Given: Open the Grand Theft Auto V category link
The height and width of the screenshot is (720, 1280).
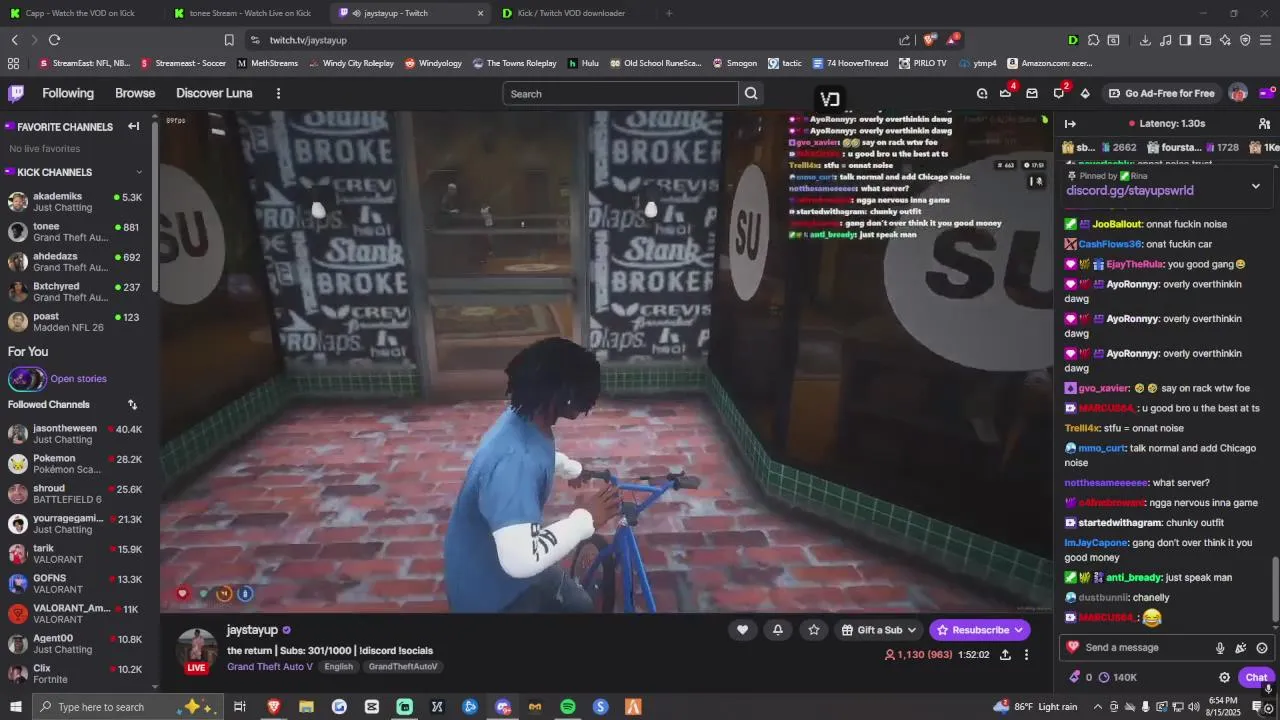Looking at the screenshot, I should (270, 667).
